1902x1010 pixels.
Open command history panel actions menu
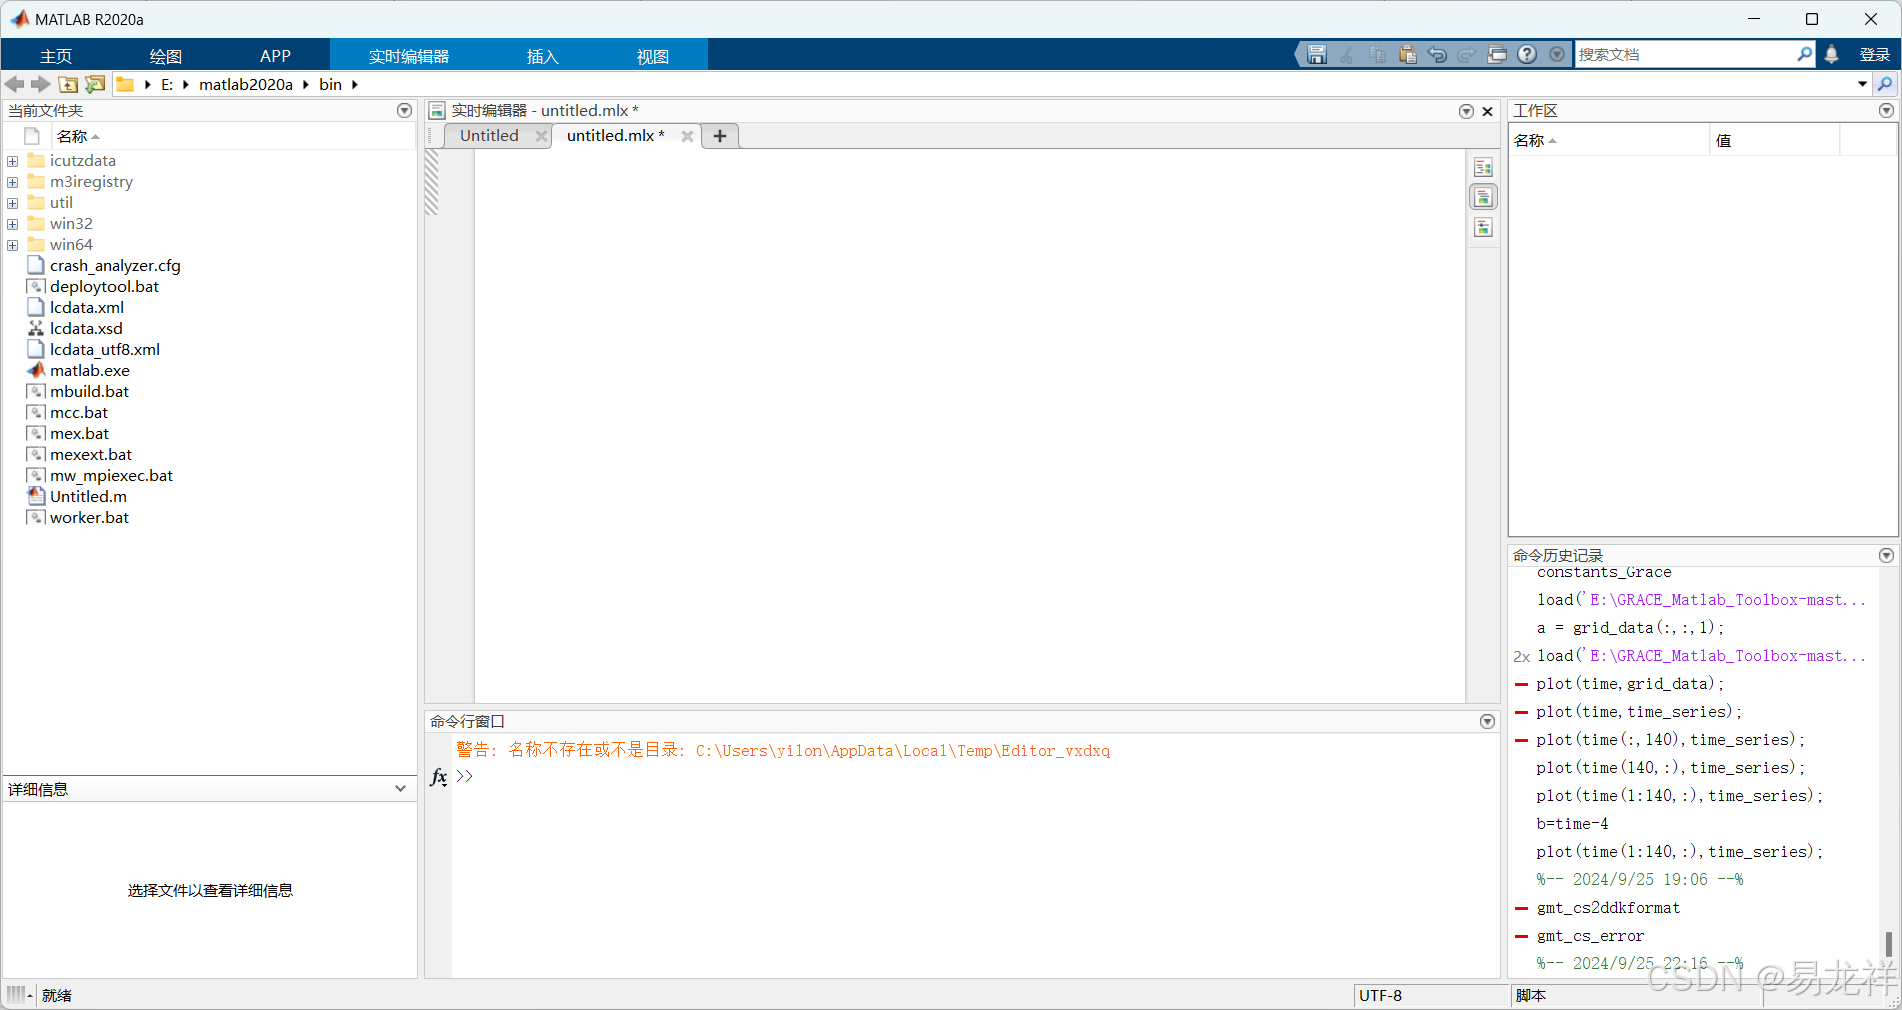click(1886, 555)
